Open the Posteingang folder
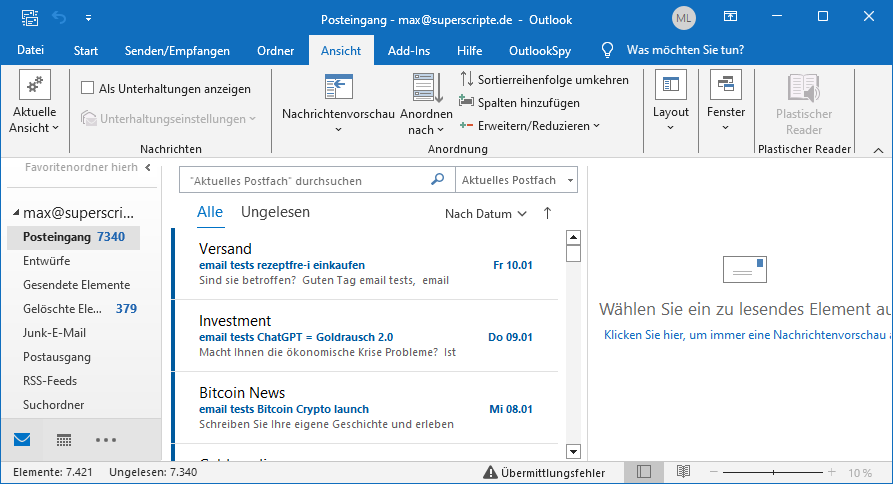The width and height of the screenshot is (893, 484). (x=73, y=237)
